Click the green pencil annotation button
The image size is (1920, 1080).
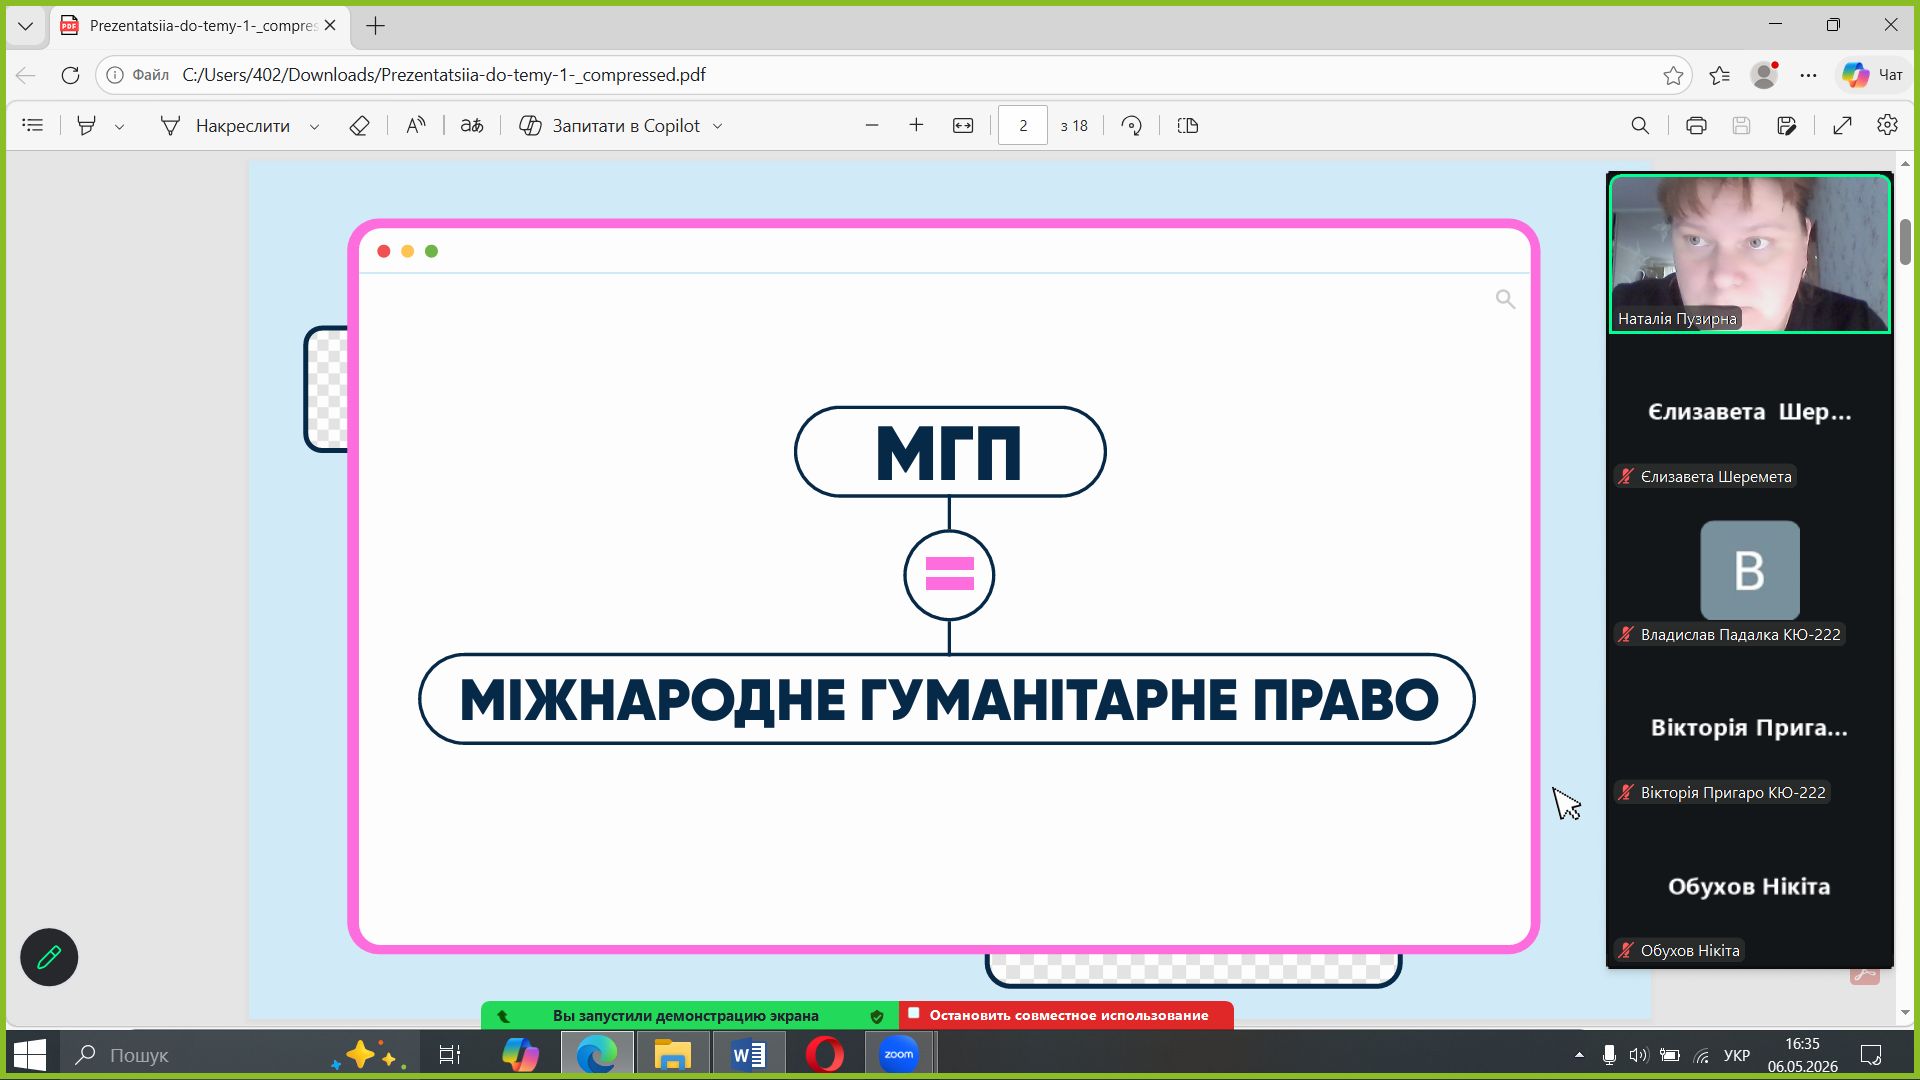point(49,958)
